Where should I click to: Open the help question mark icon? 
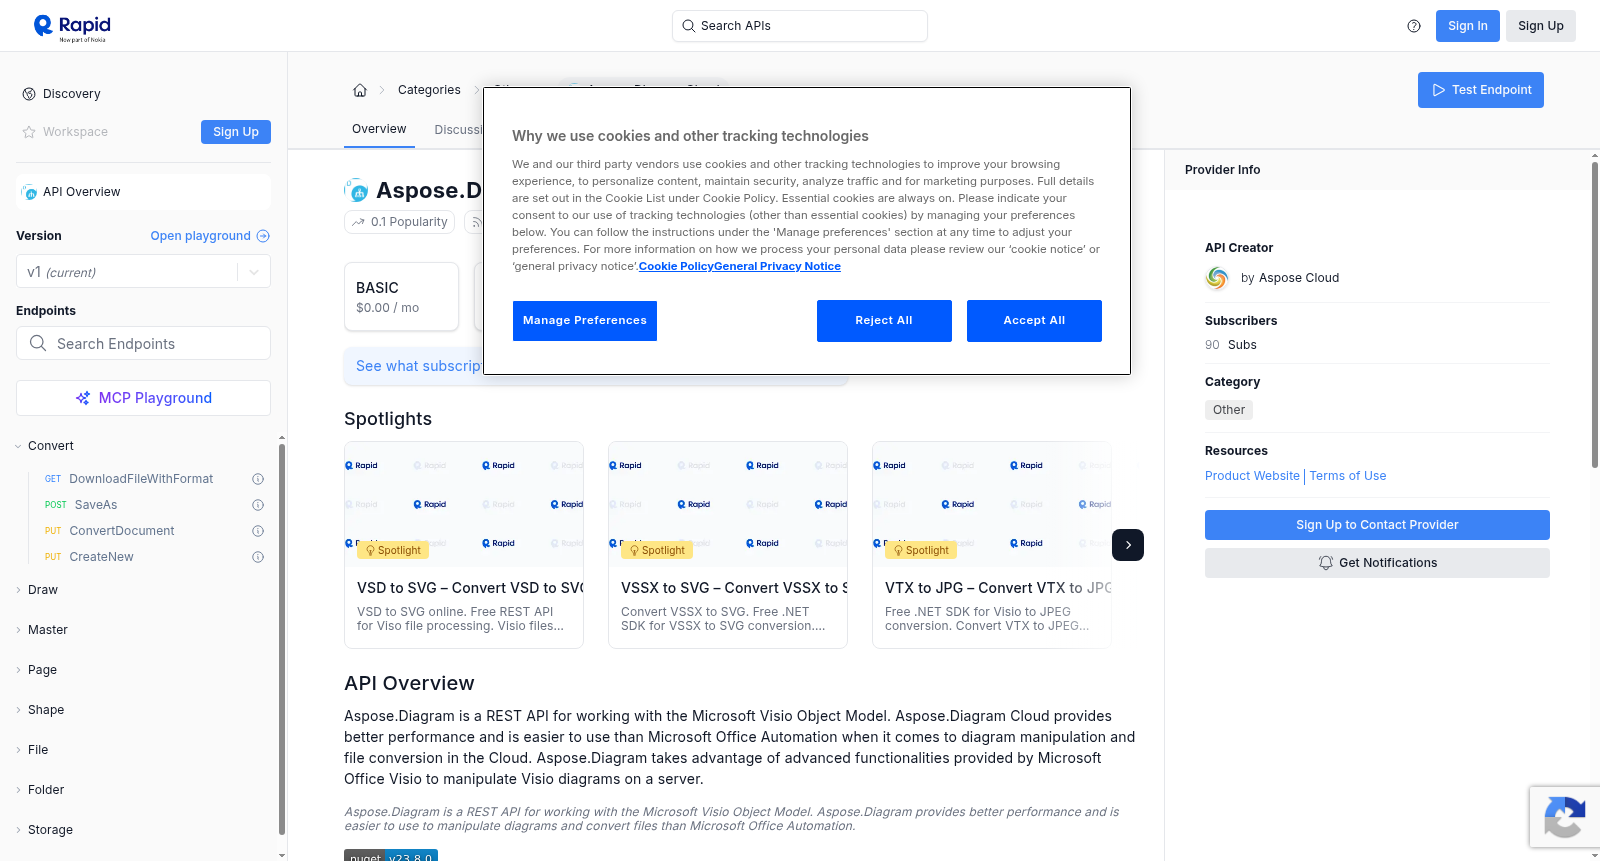click(x=1414, y=26)
